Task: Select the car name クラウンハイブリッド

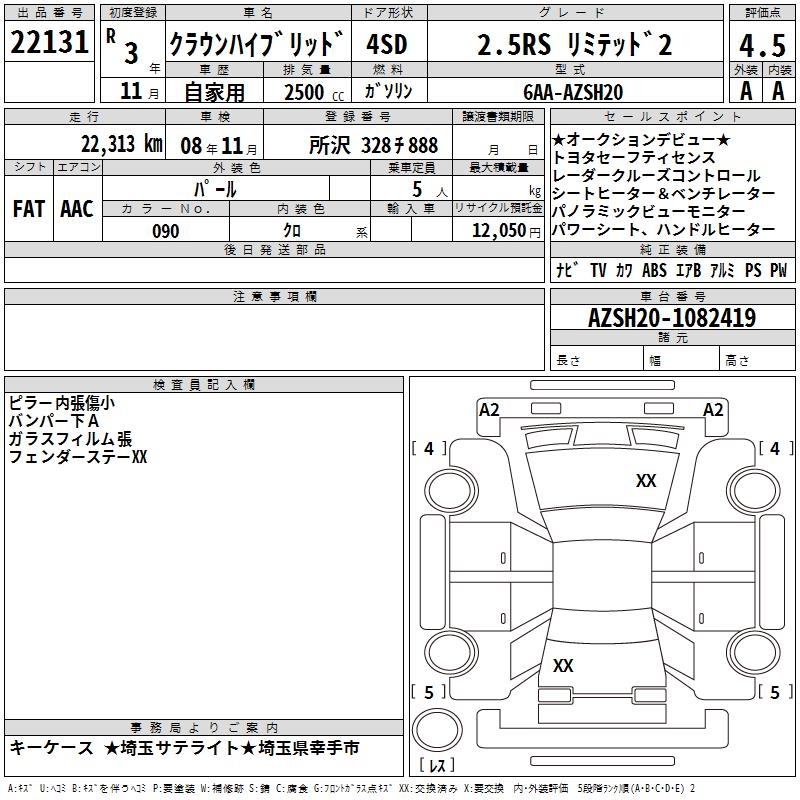Action: pos(257,46)
